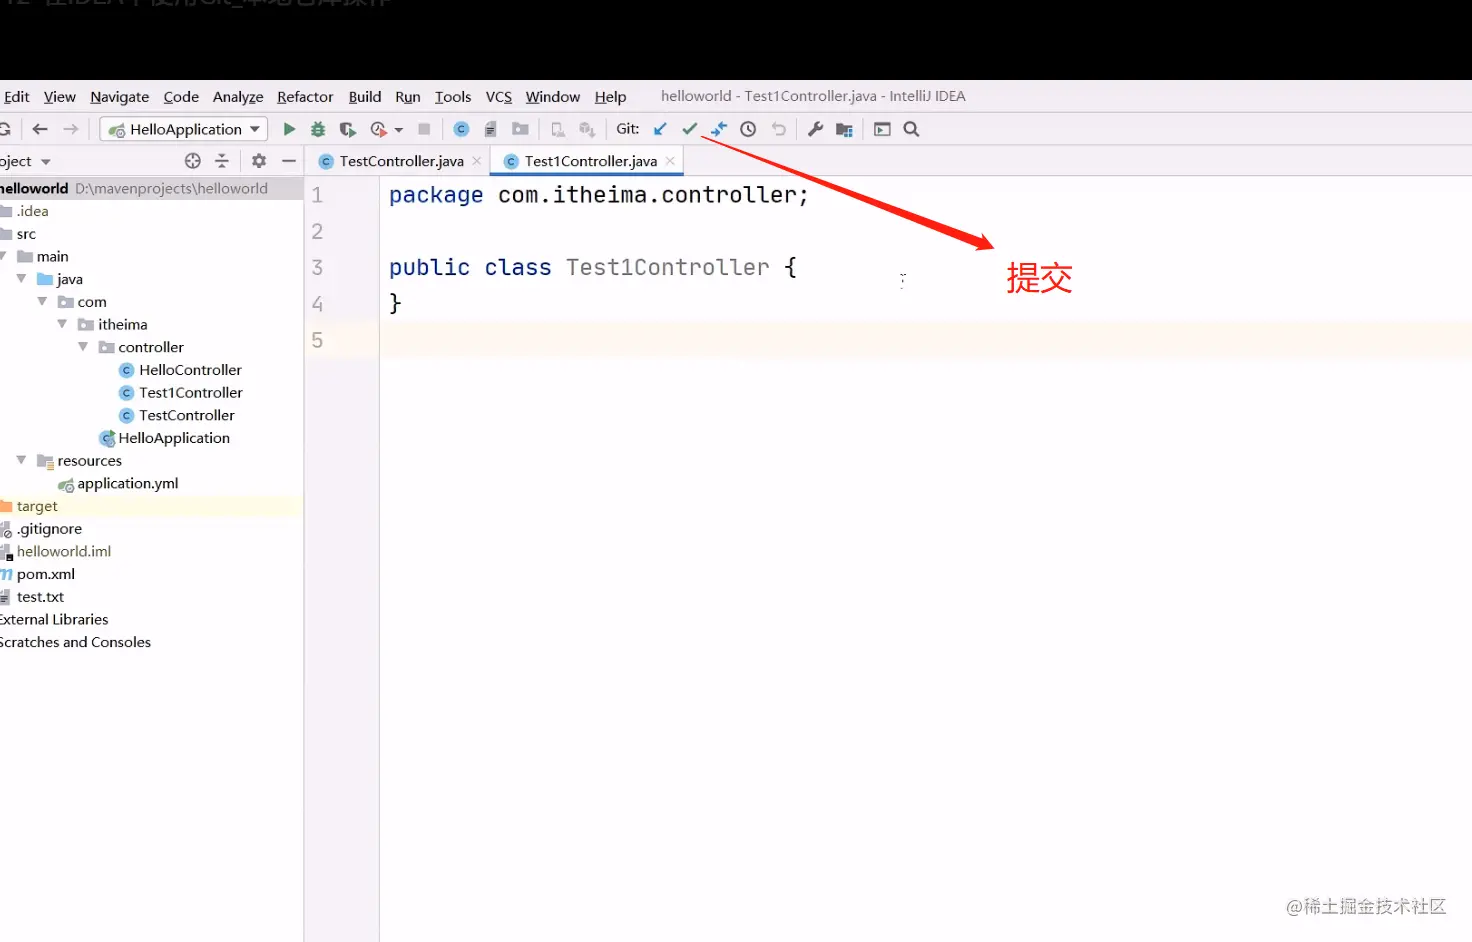The image size is (1472, 942).
Task: Open the Run menu
Action: click(408, 97)
